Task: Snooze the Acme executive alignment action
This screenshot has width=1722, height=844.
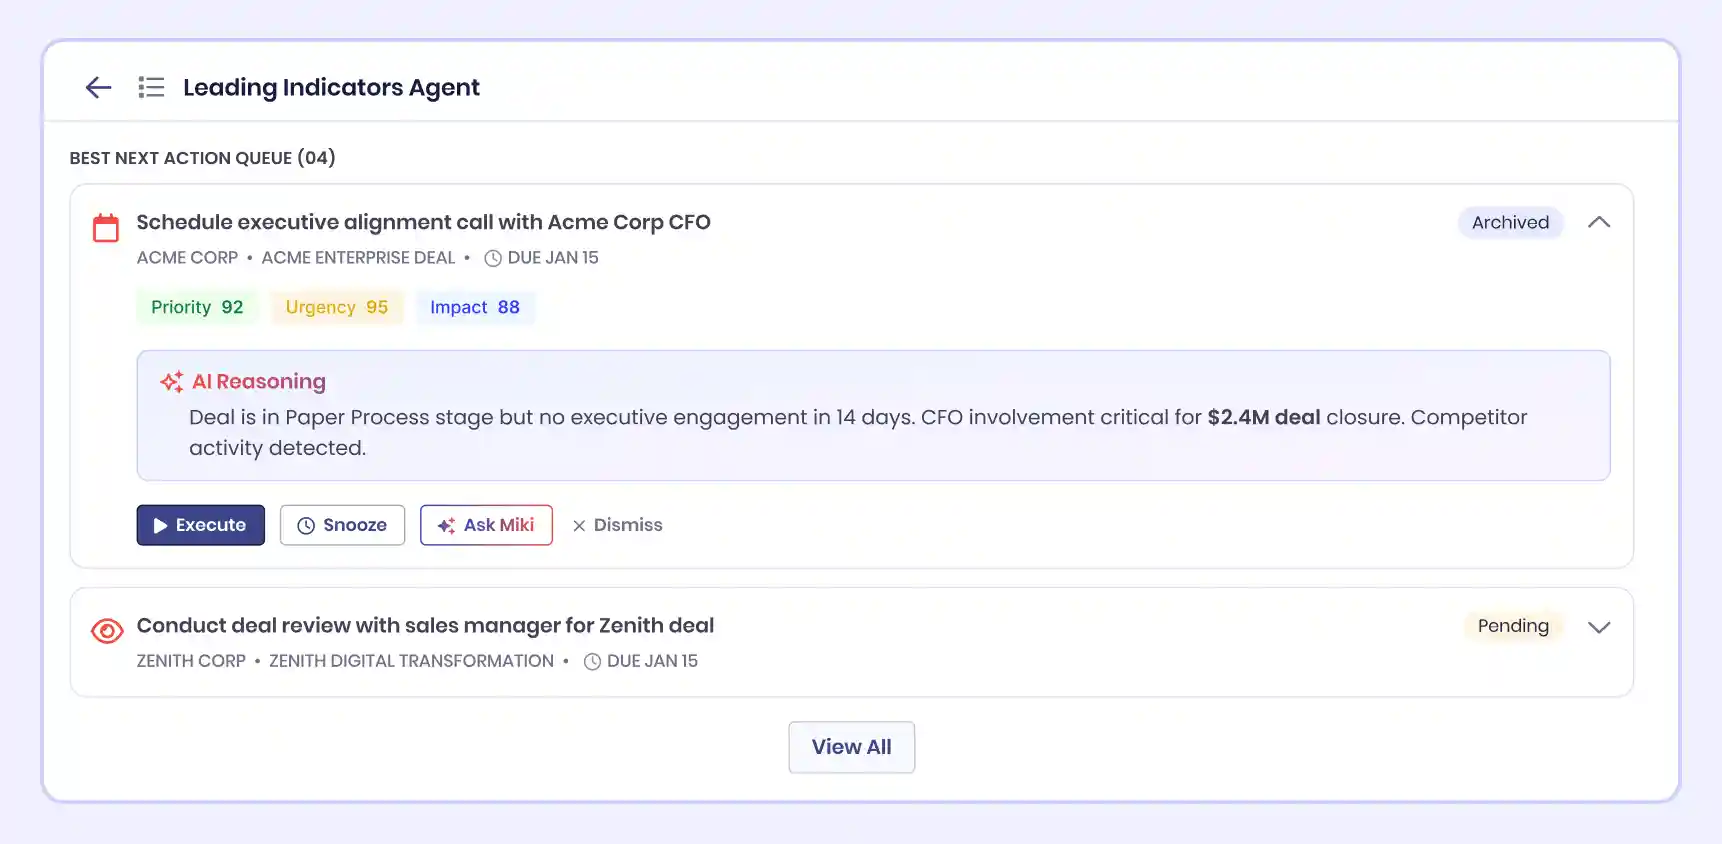Action: tap(342, 525)
